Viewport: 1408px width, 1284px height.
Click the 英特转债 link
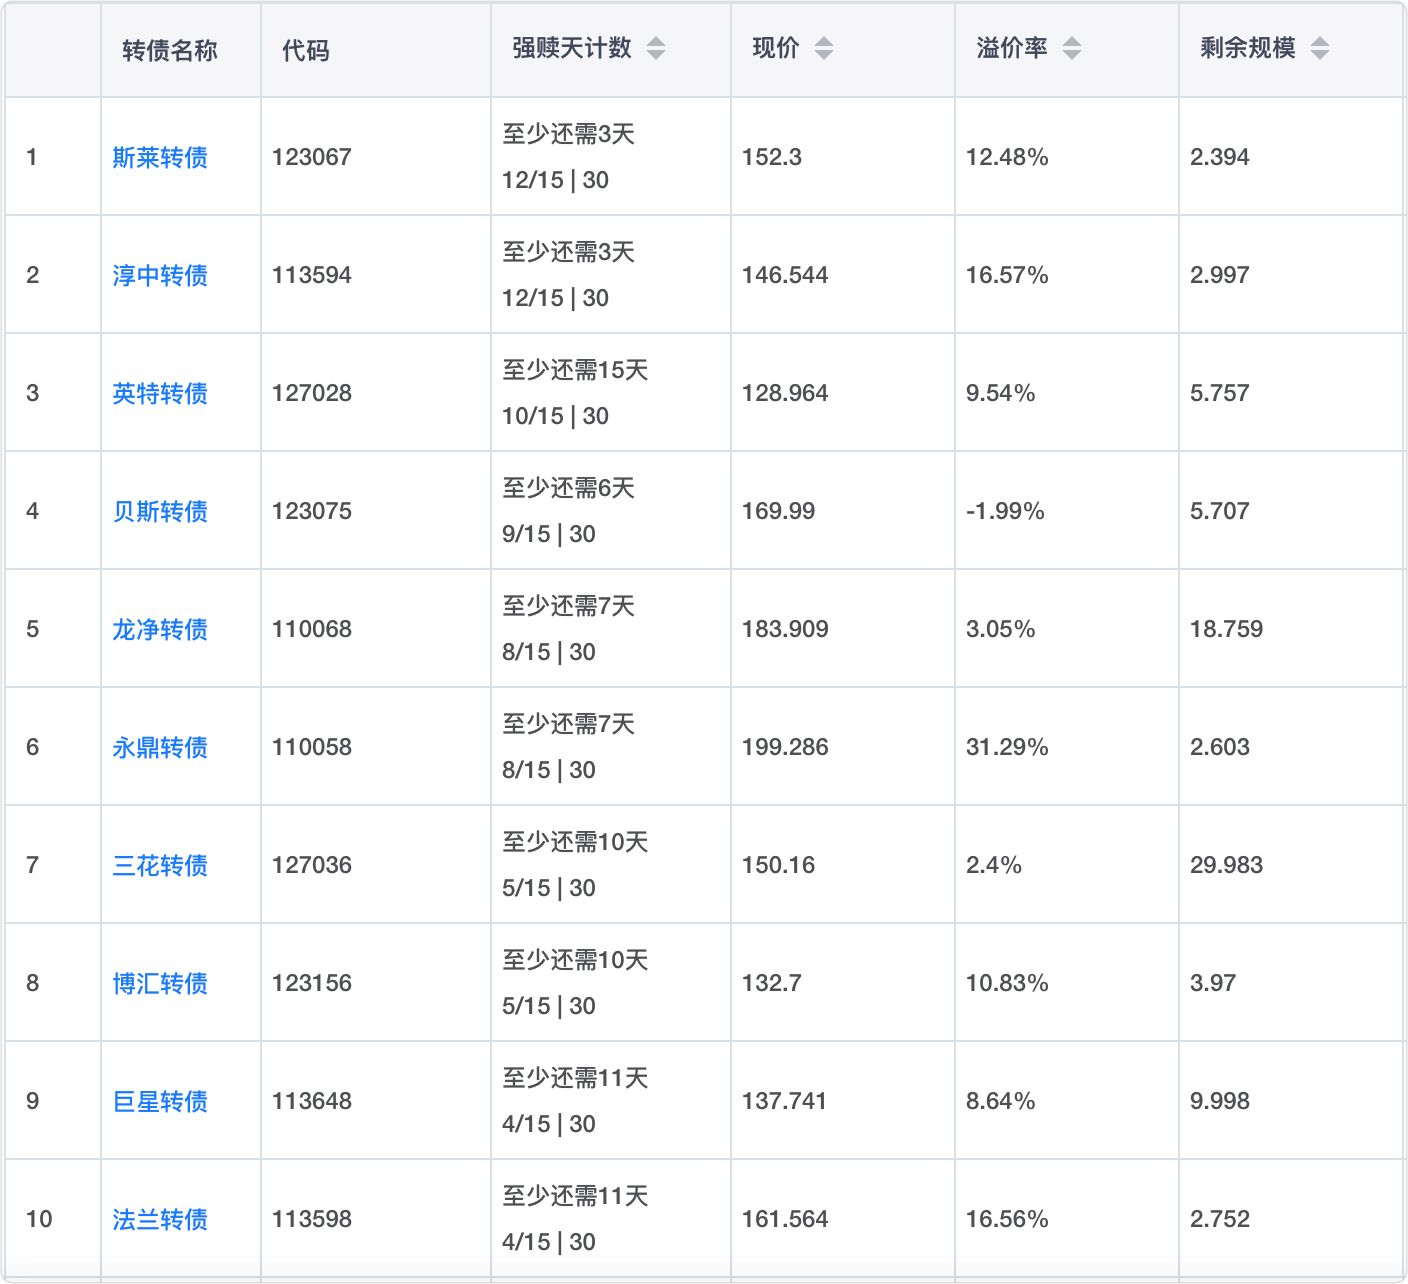pos(160,393)
